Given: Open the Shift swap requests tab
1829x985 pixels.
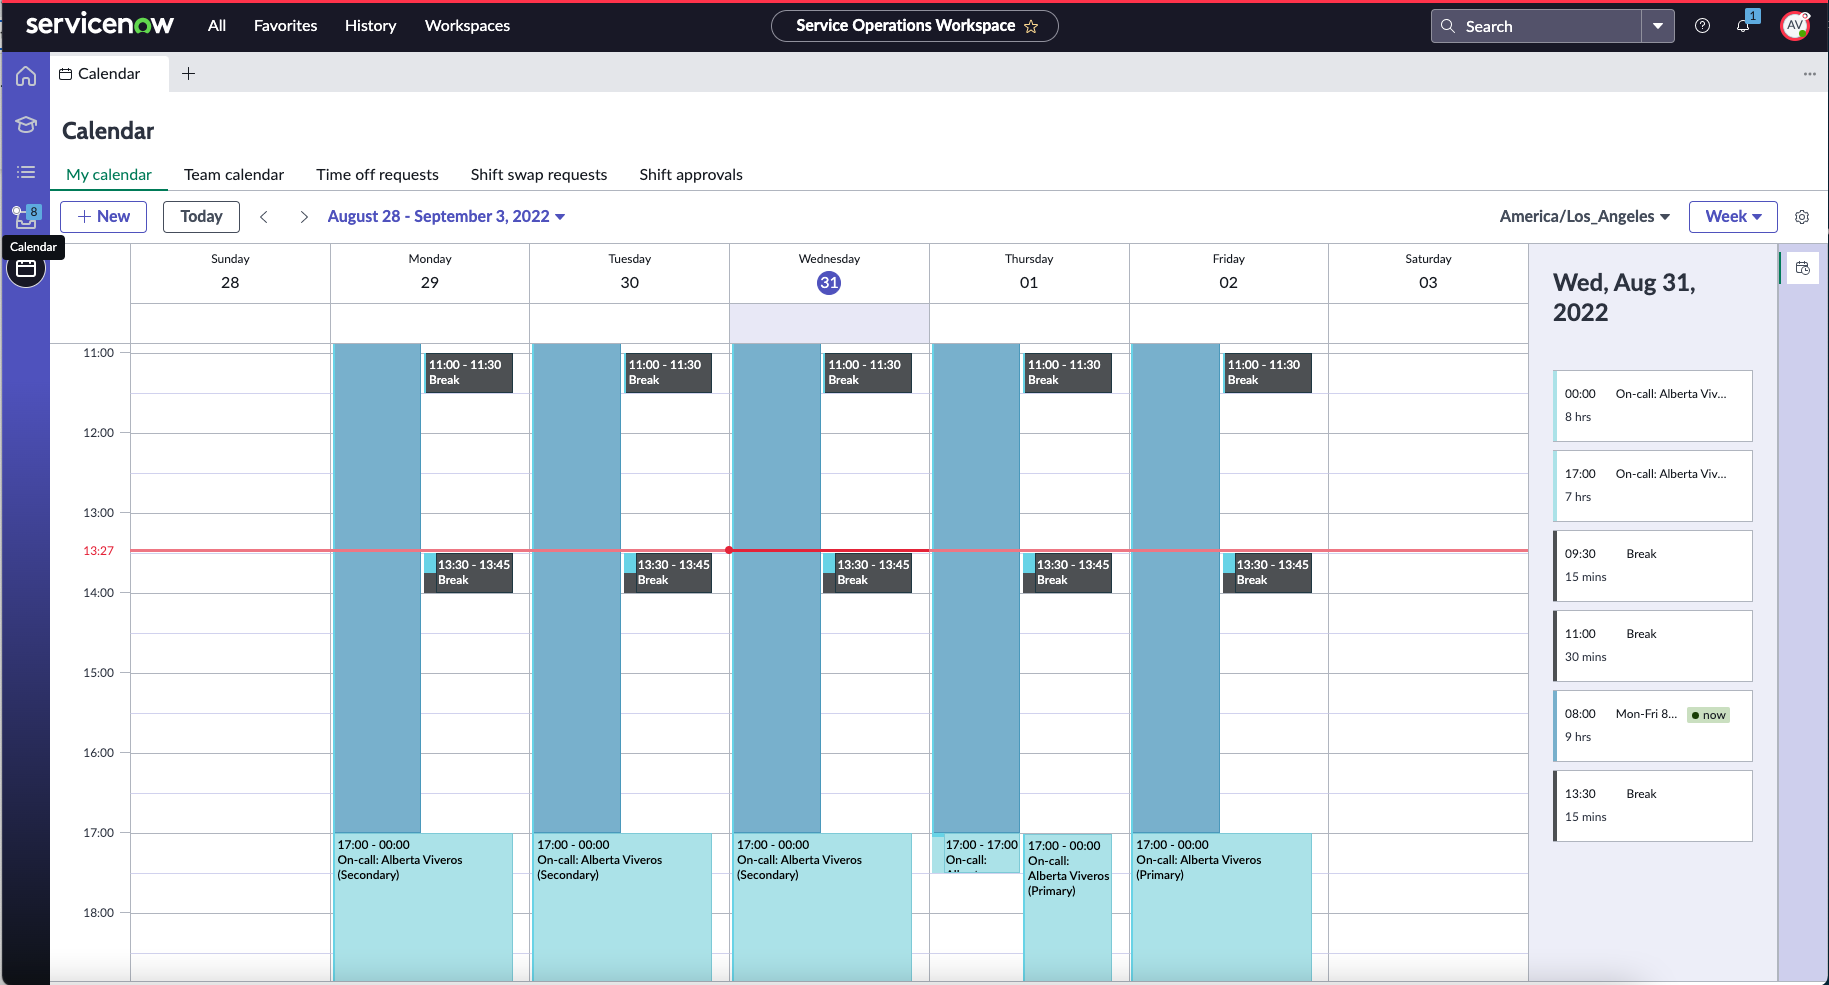Looking at the screenshot, I should point(538,174).
